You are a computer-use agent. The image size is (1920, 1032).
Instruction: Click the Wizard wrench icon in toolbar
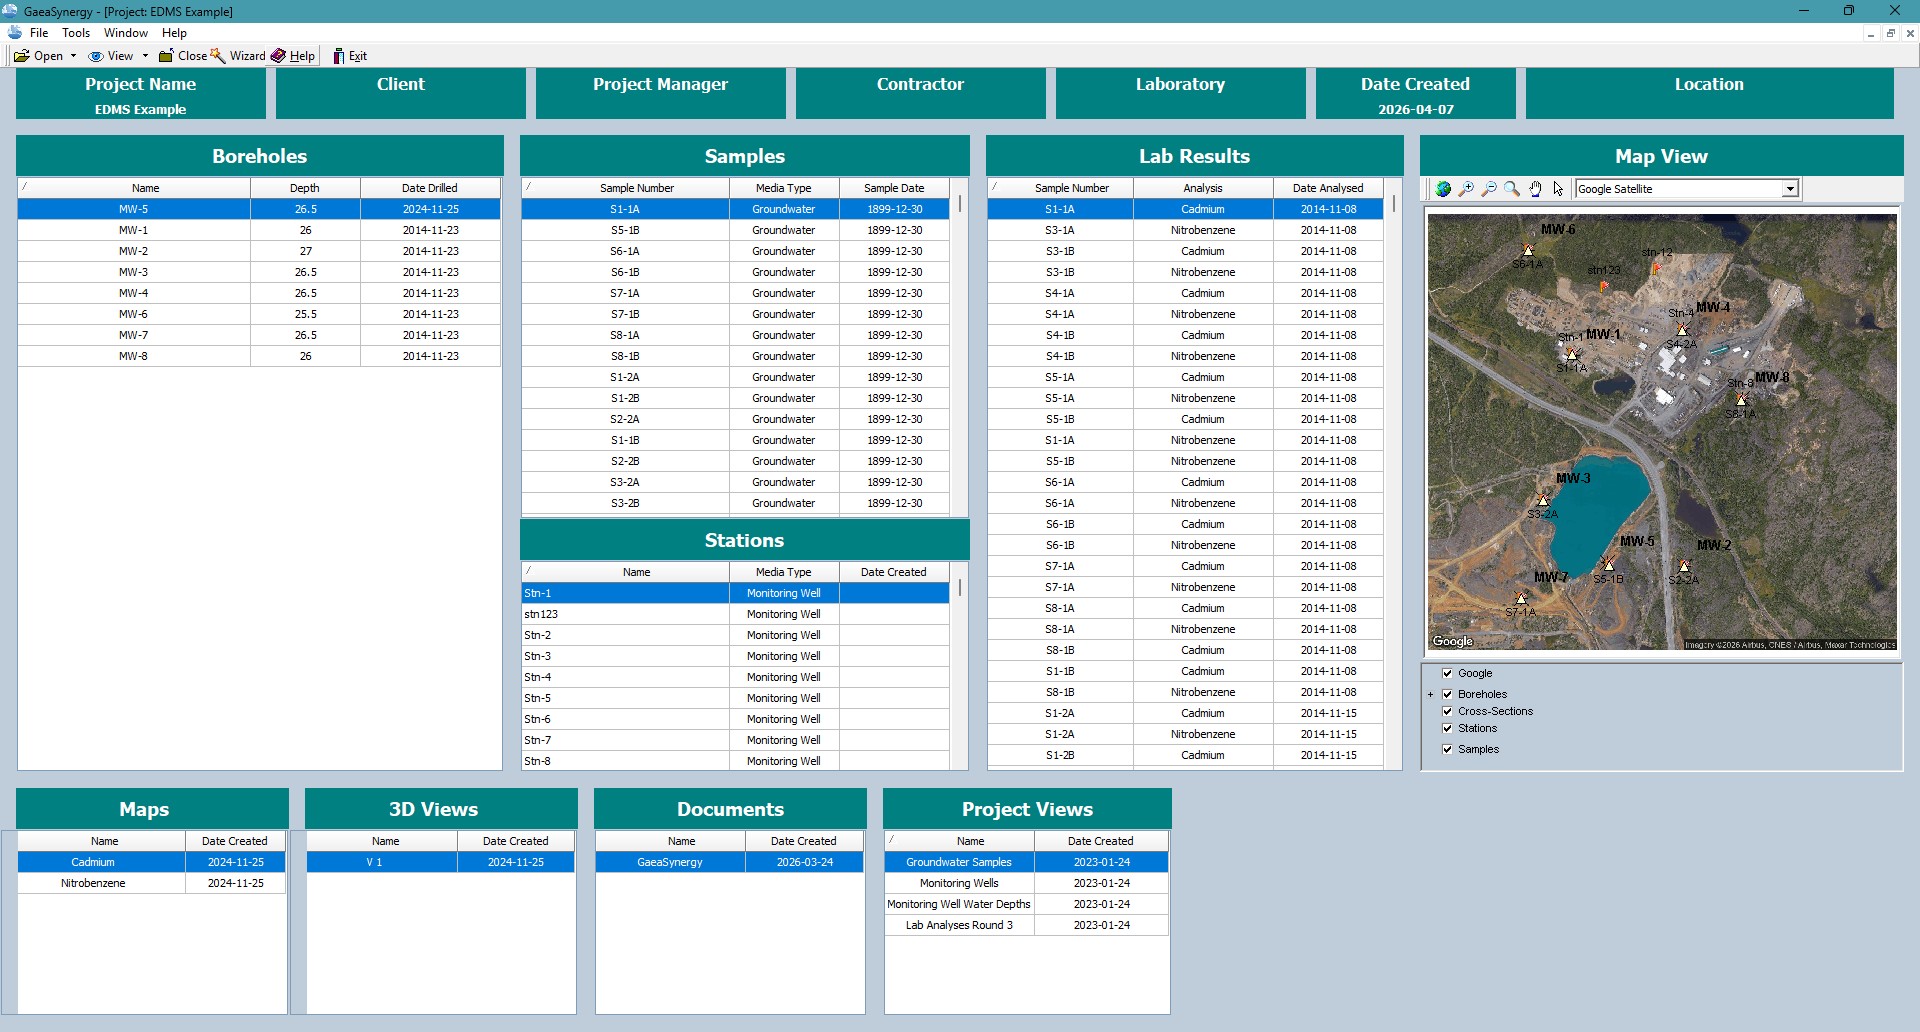[217, 56]
